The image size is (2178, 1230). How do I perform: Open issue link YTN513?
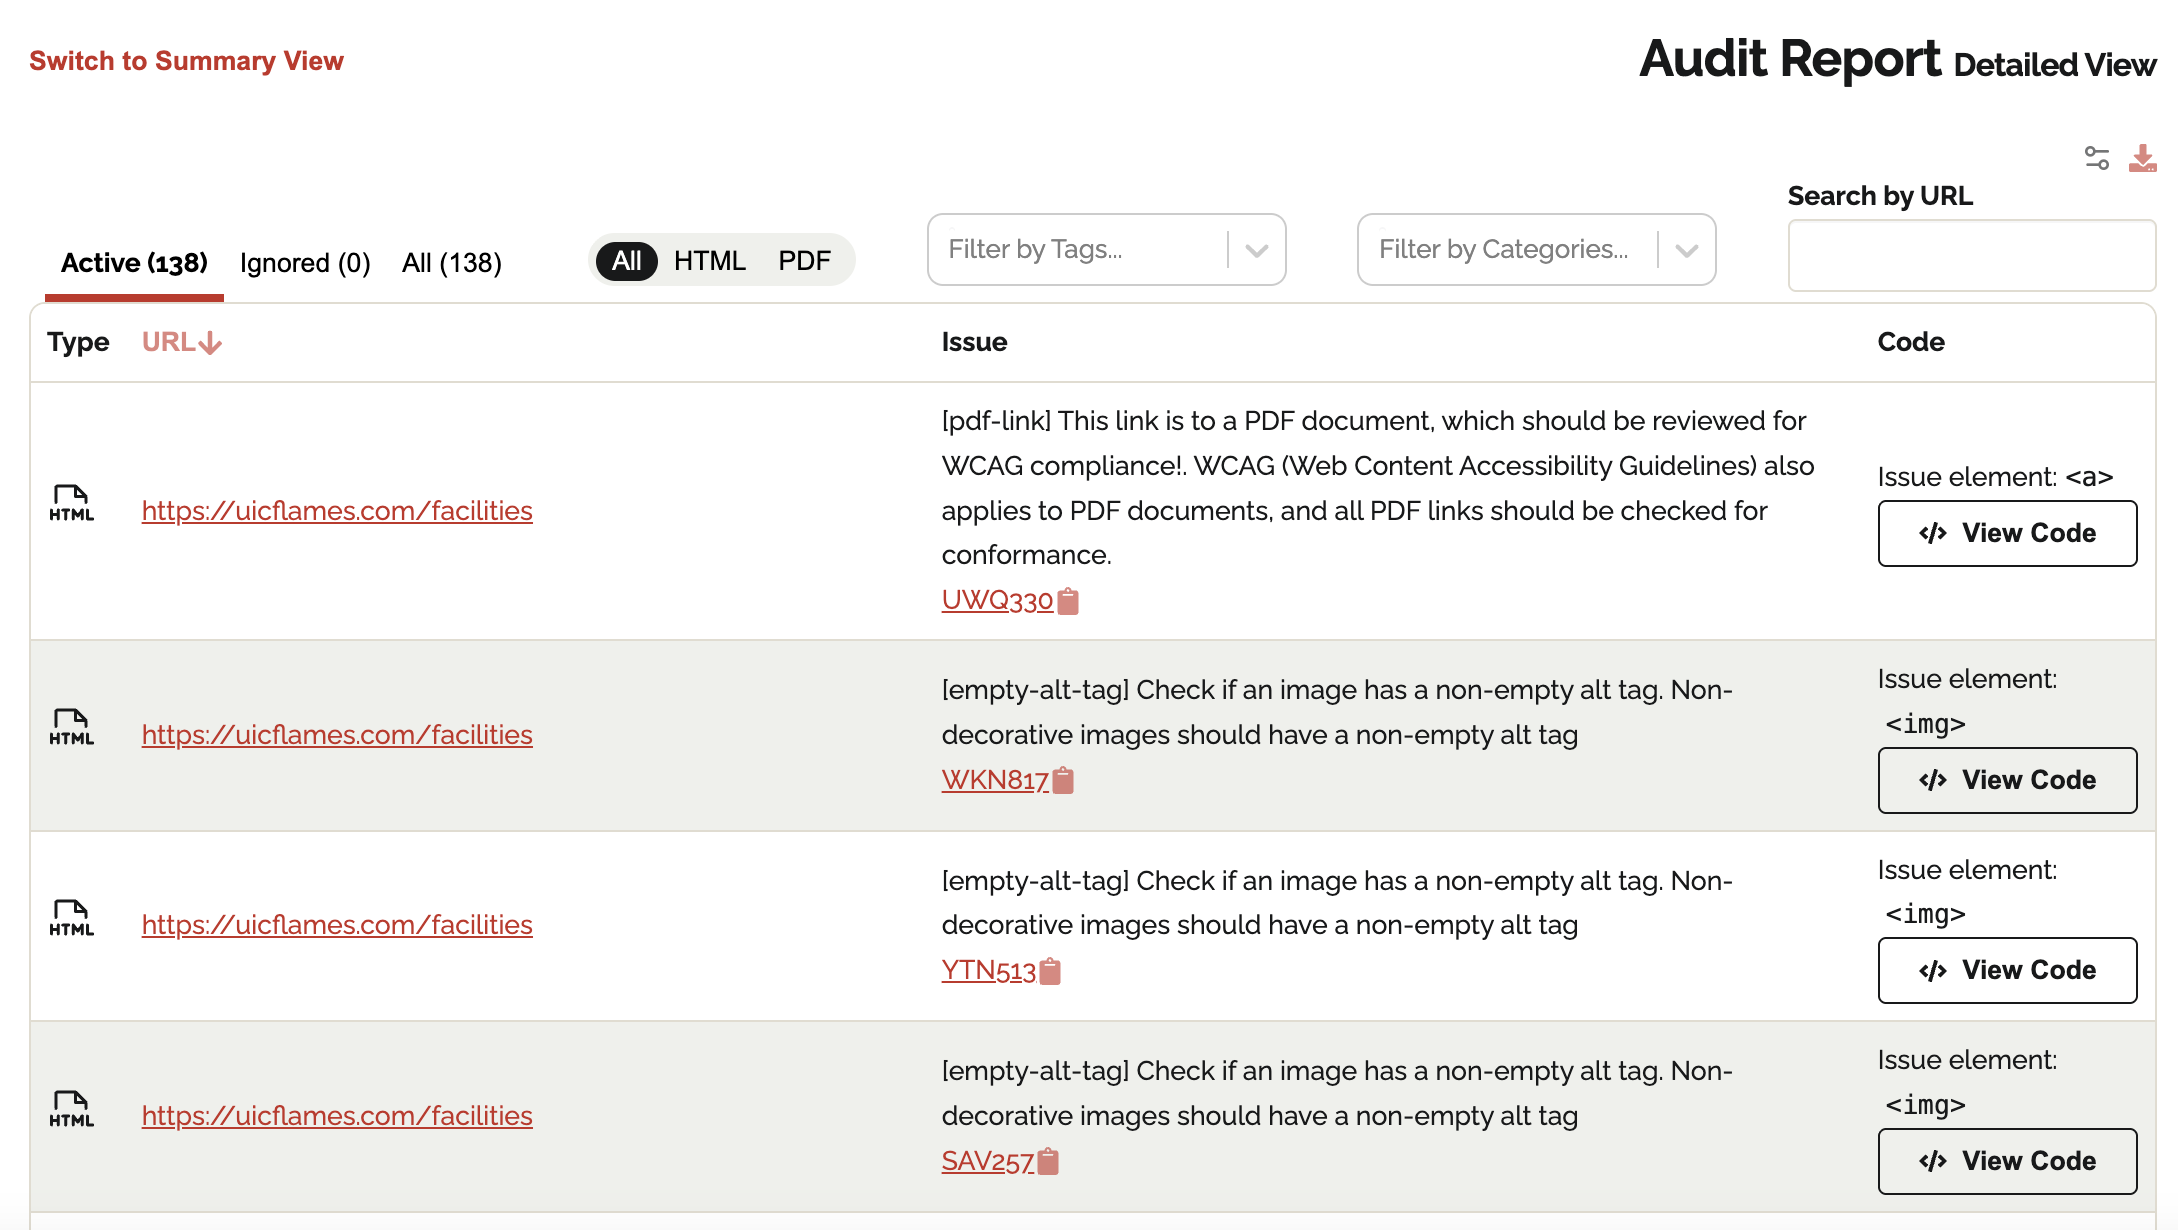coord(988,970)
